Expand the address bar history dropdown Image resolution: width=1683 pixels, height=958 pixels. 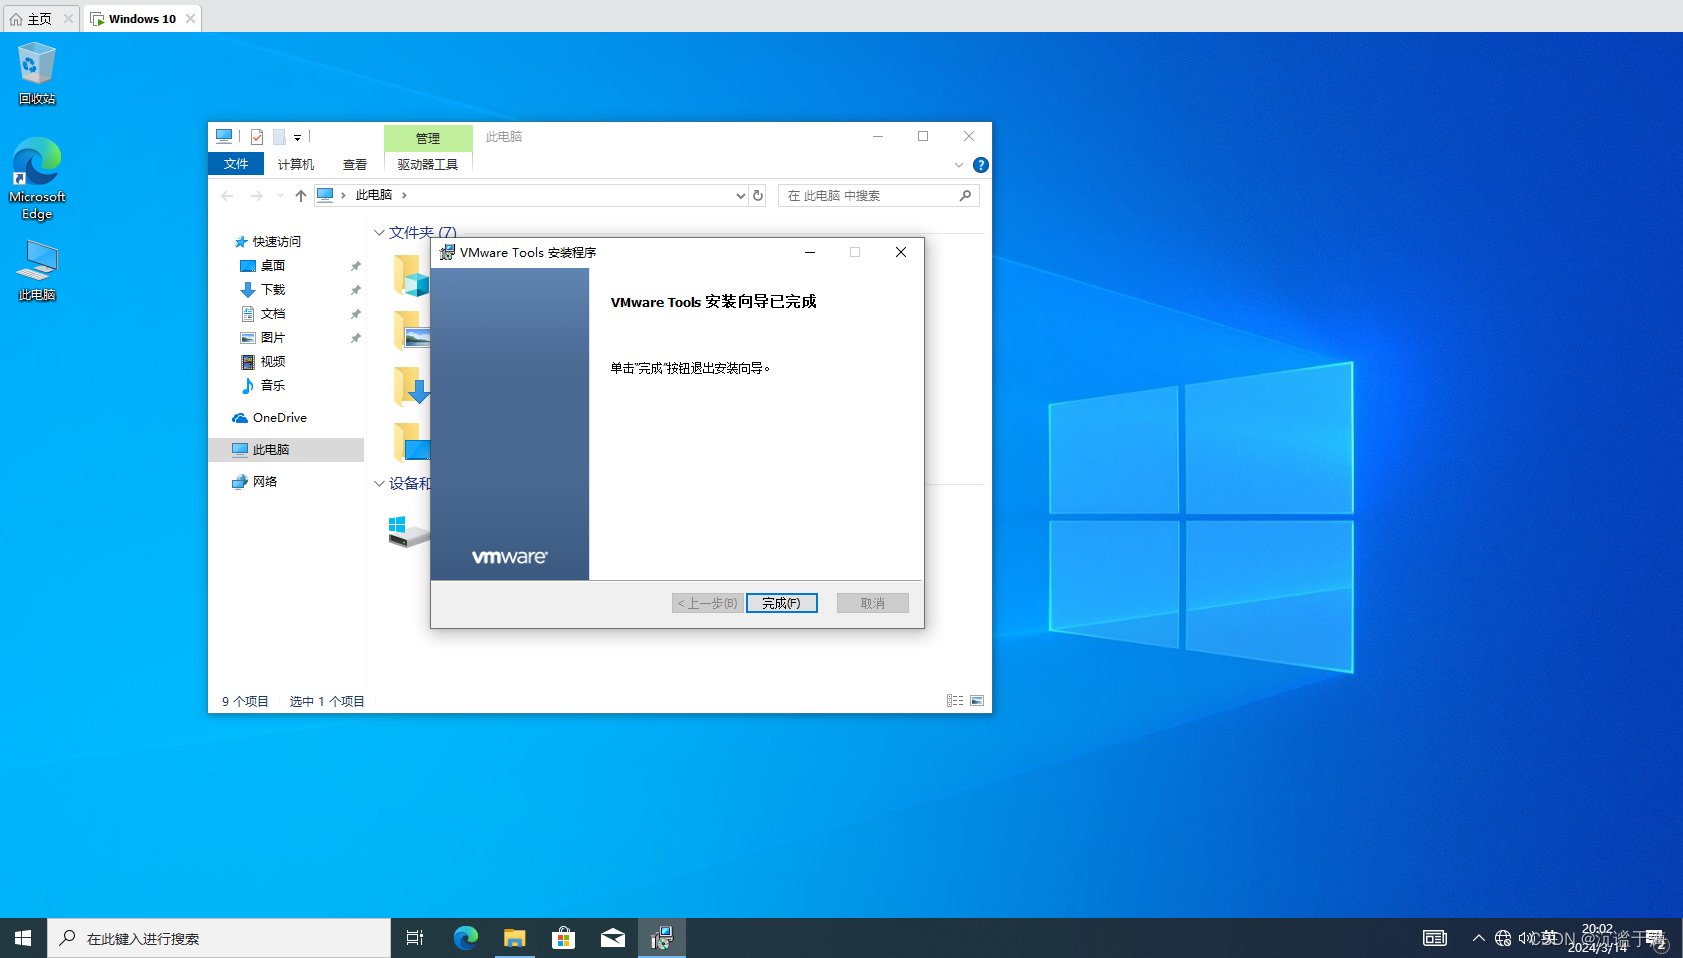tap(739, 195)
